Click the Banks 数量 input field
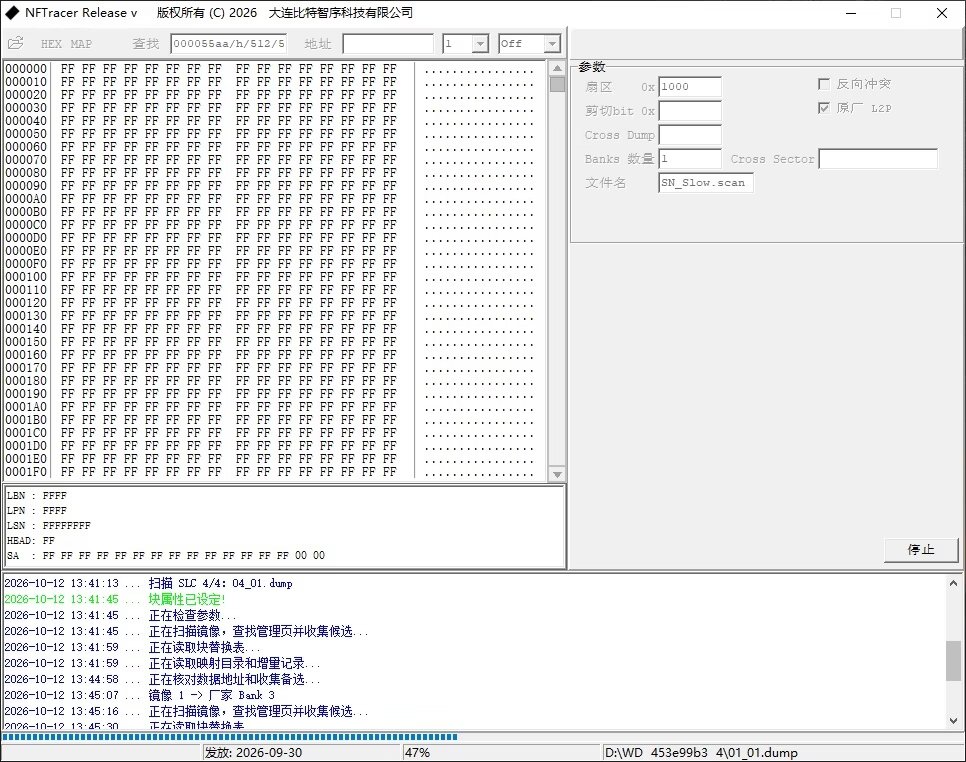Image resolution: width=966 pixels, height=762 pixels. pos(690,159)
